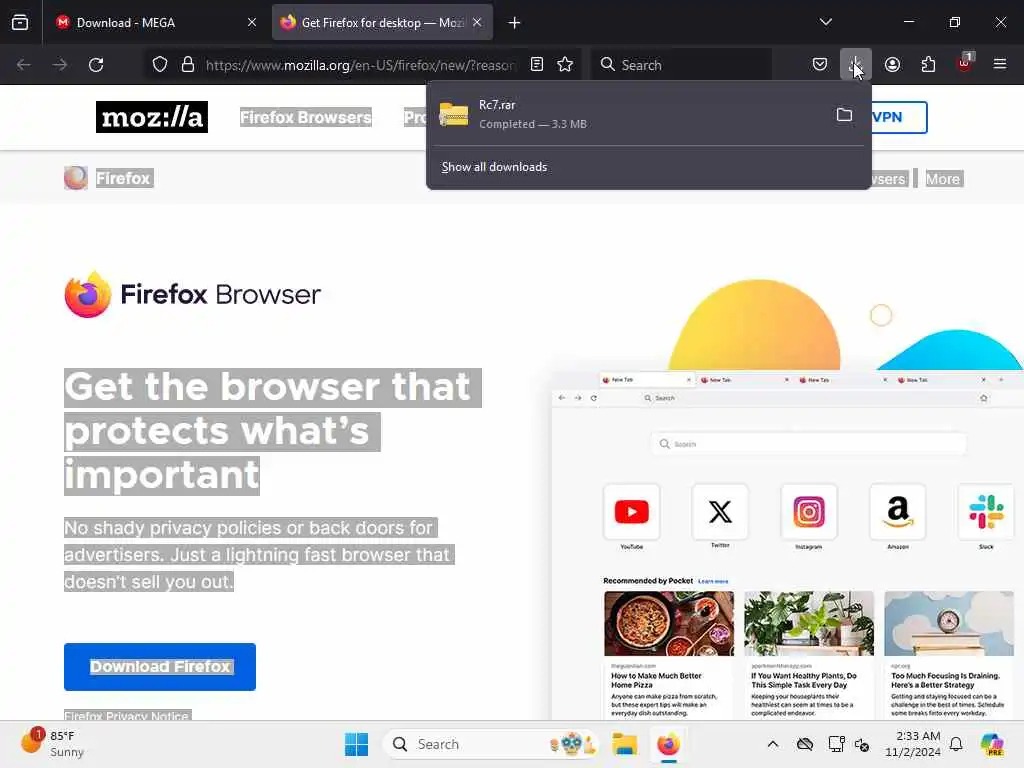
Task: Open clock showing 2:33 AM
Action: point(913,744)
